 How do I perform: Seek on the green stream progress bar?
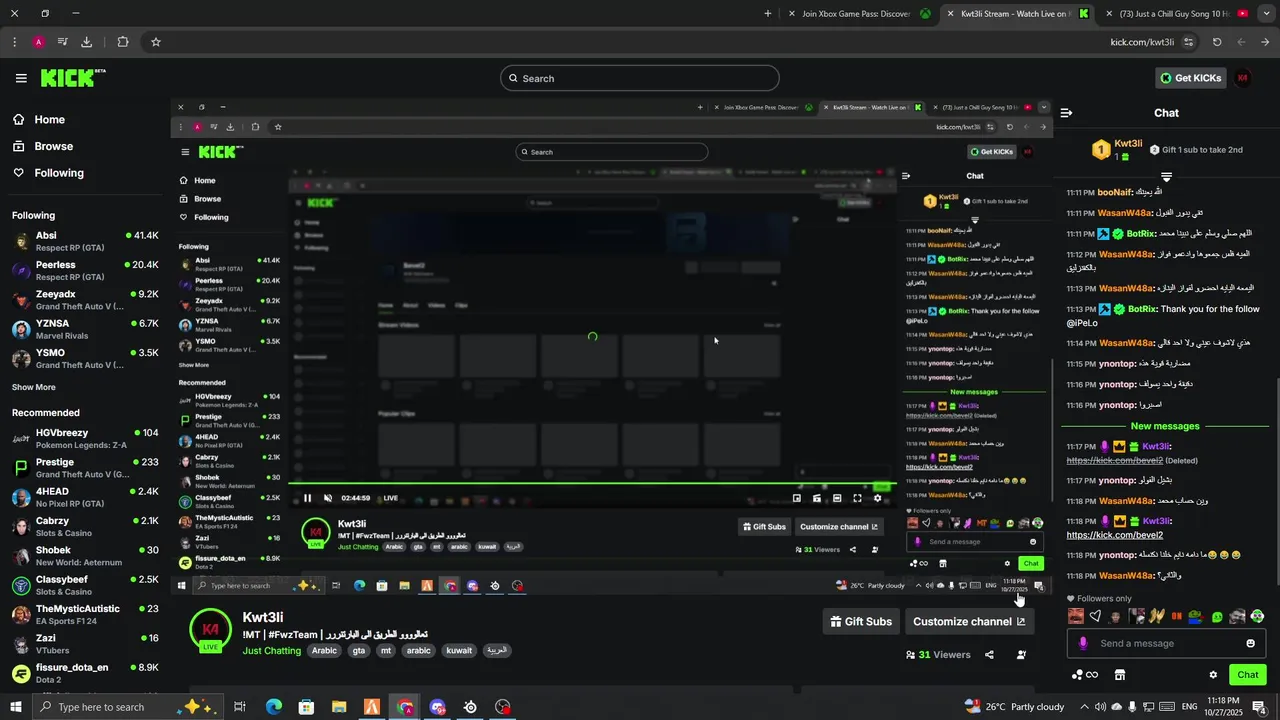[x=590, y=484]
